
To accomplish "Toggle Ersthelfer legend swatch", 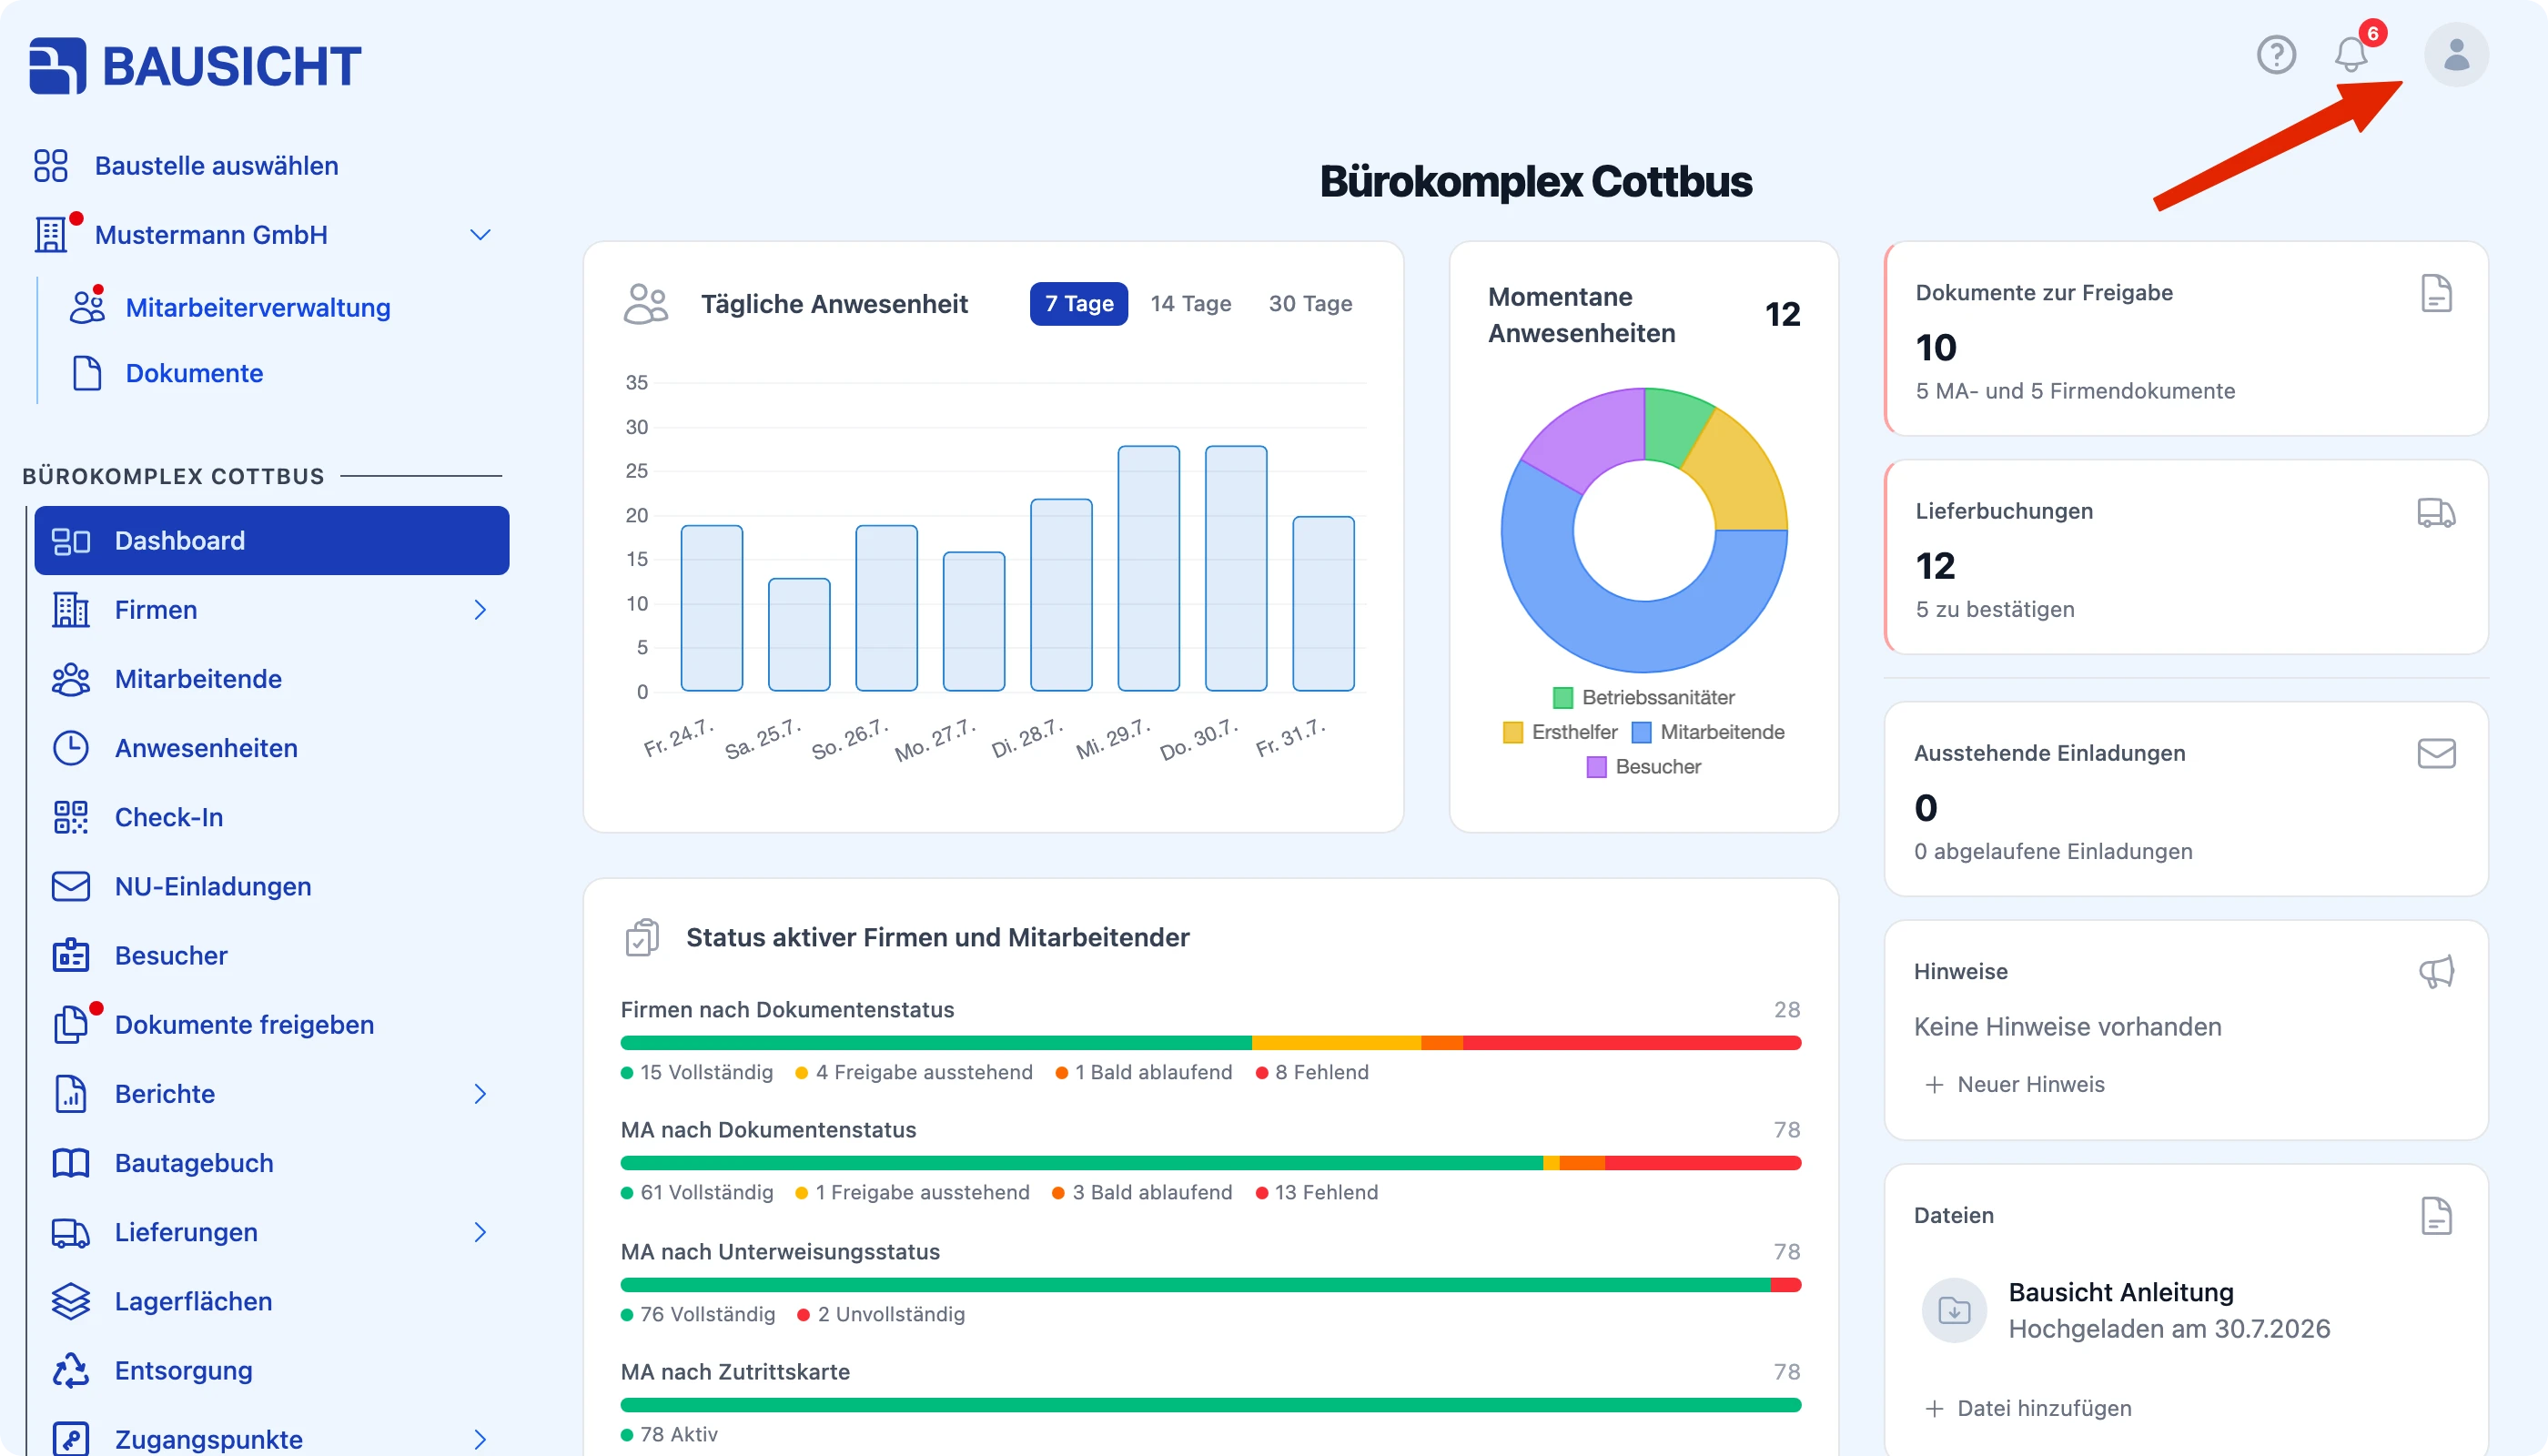I will pyautogui.click(x=1512, y=732).
